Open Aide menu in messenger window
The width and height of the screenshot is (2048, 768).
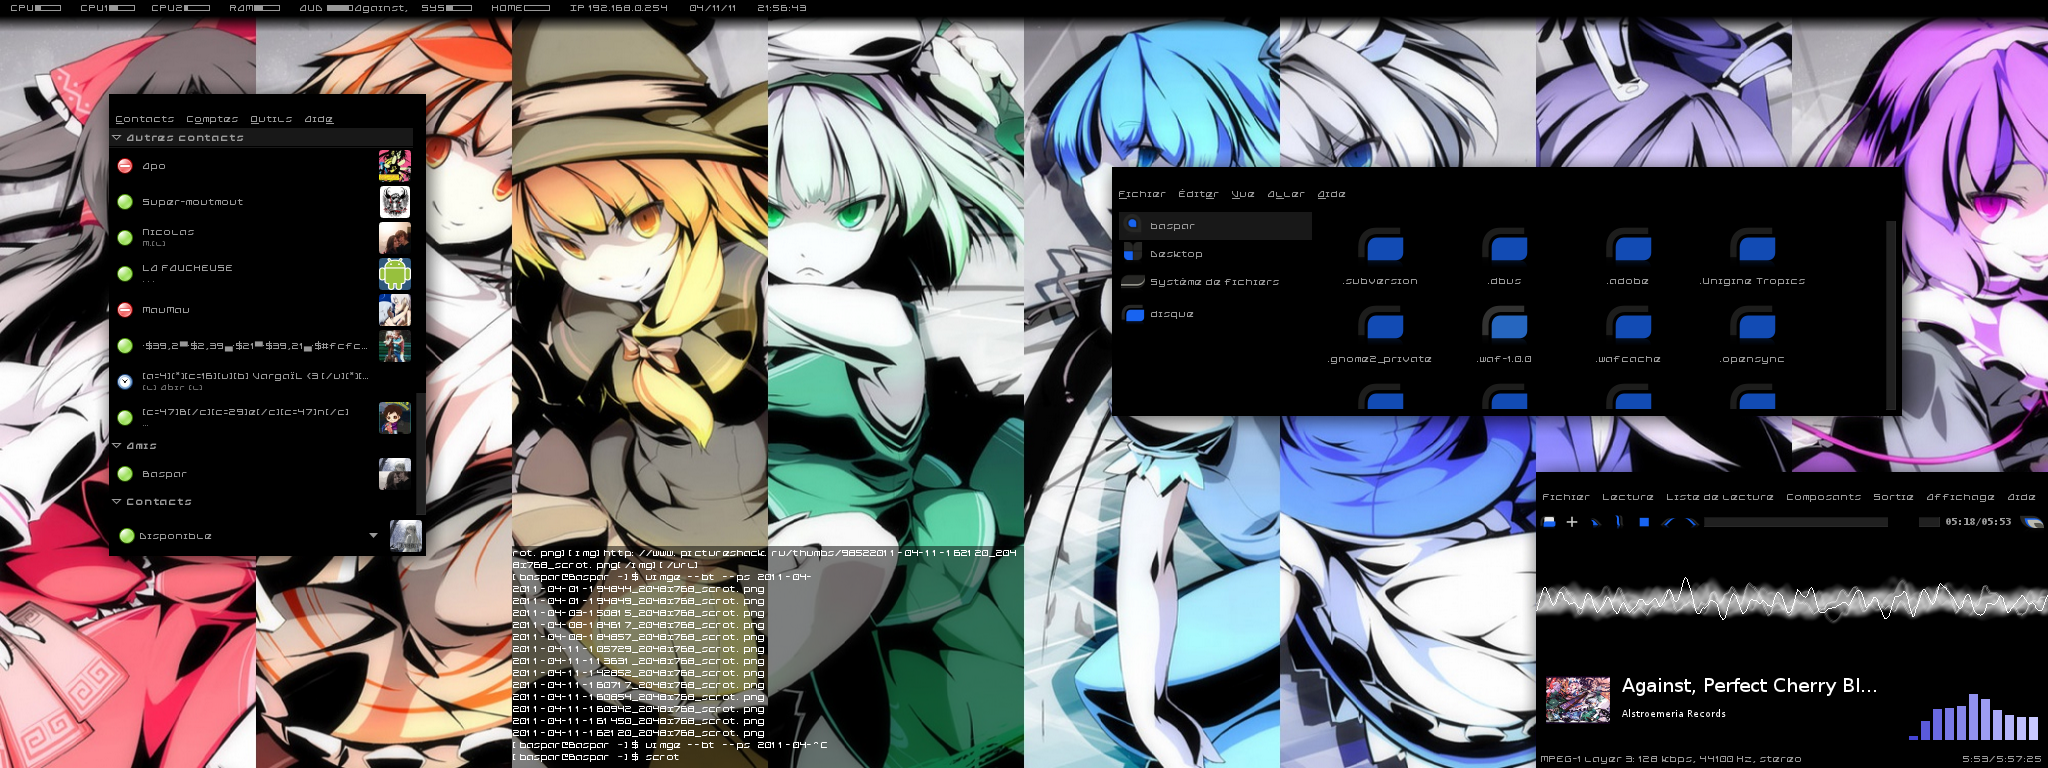tap(319, 119)
